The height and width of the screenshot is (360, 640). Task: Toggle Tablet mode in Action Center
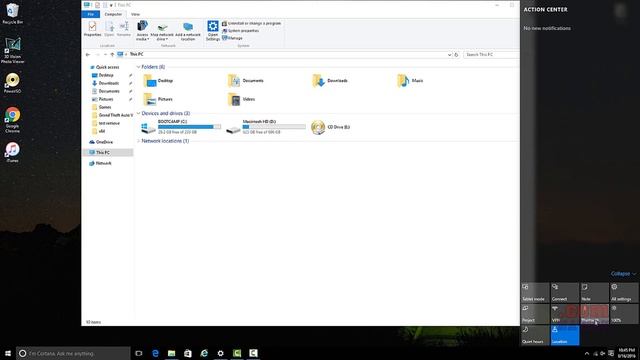(535, 293)
